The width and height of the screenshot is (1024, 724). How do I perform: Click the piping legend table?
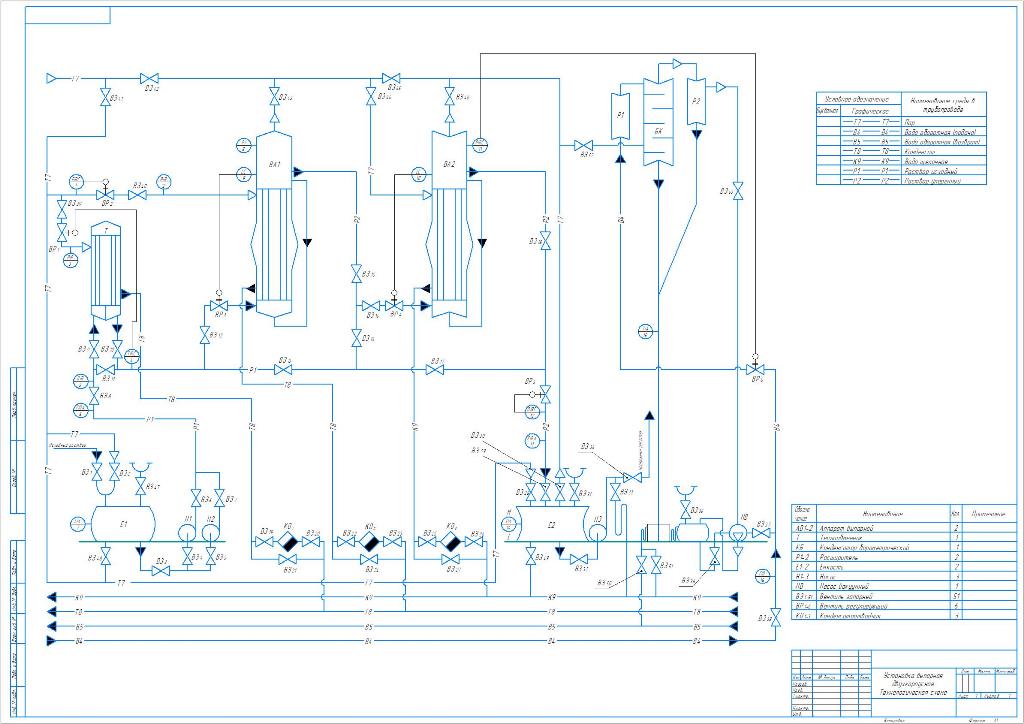coord(901,138)
